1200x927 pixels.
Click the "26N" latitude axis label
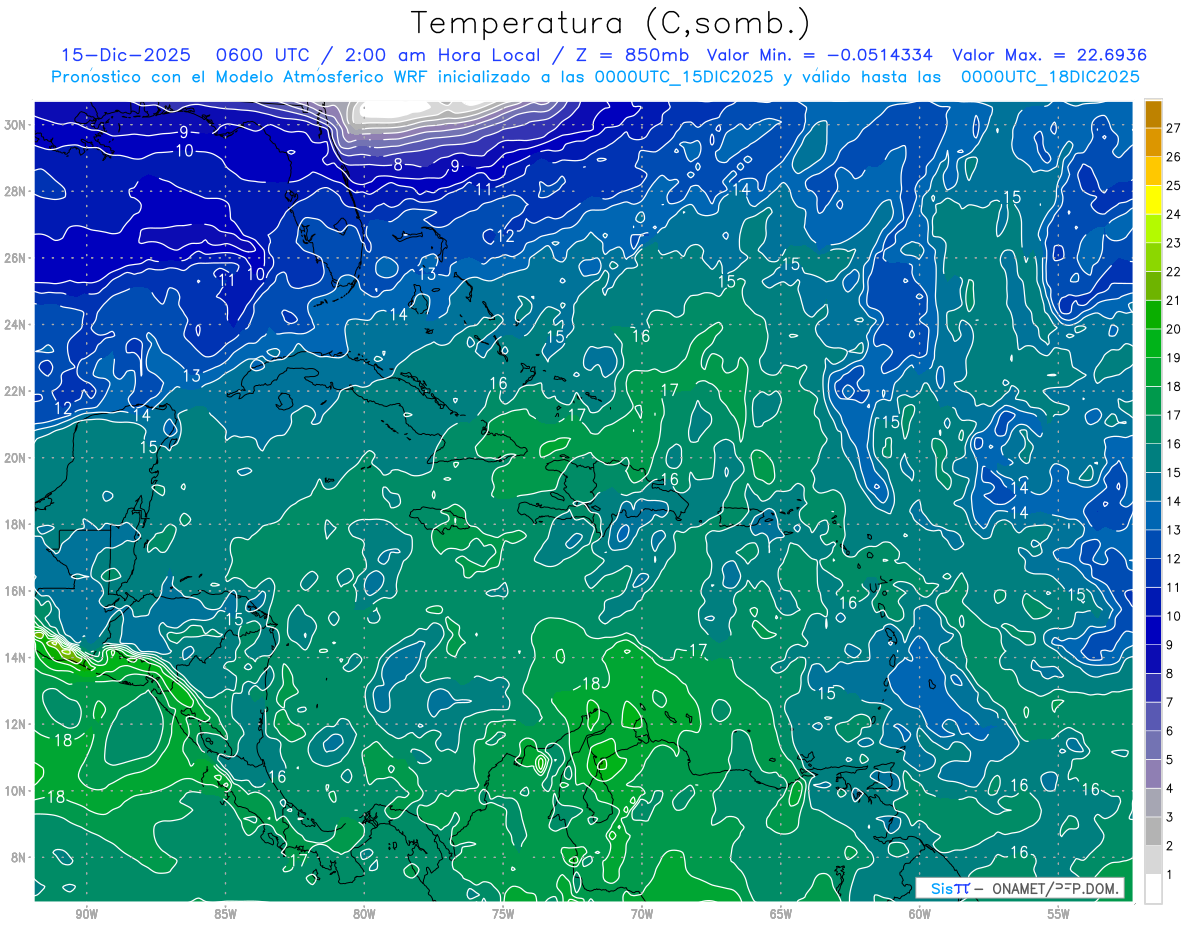16,258
